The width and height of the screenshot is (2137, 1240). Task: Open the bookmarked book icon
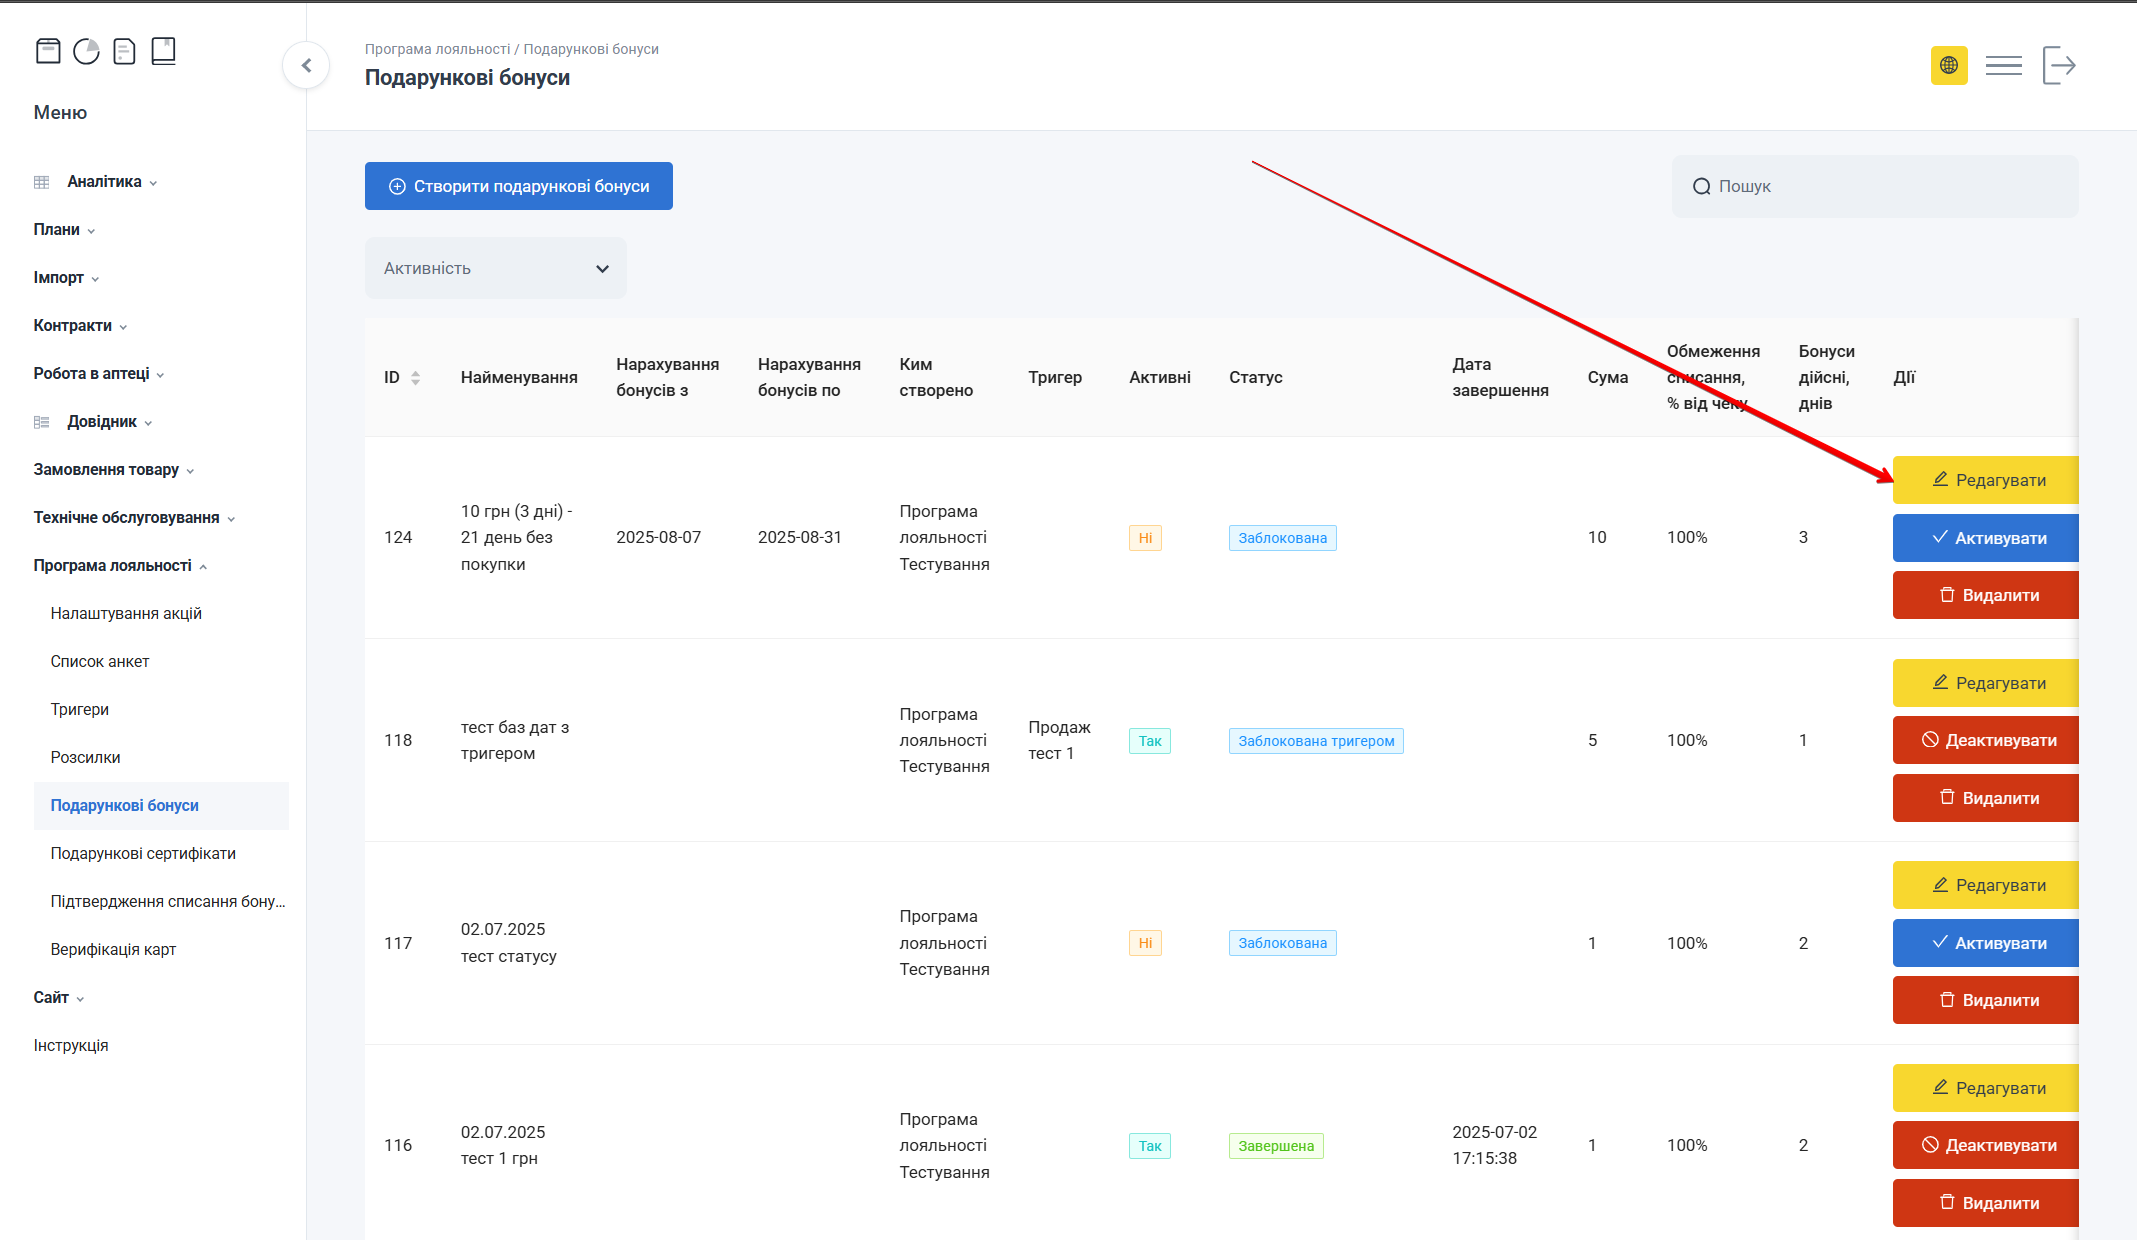point(163,51)
